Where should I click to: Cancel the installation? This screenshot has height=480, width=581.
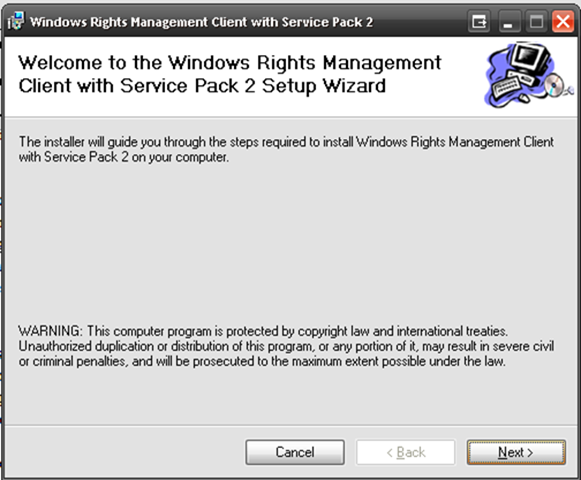click(295, 452)
